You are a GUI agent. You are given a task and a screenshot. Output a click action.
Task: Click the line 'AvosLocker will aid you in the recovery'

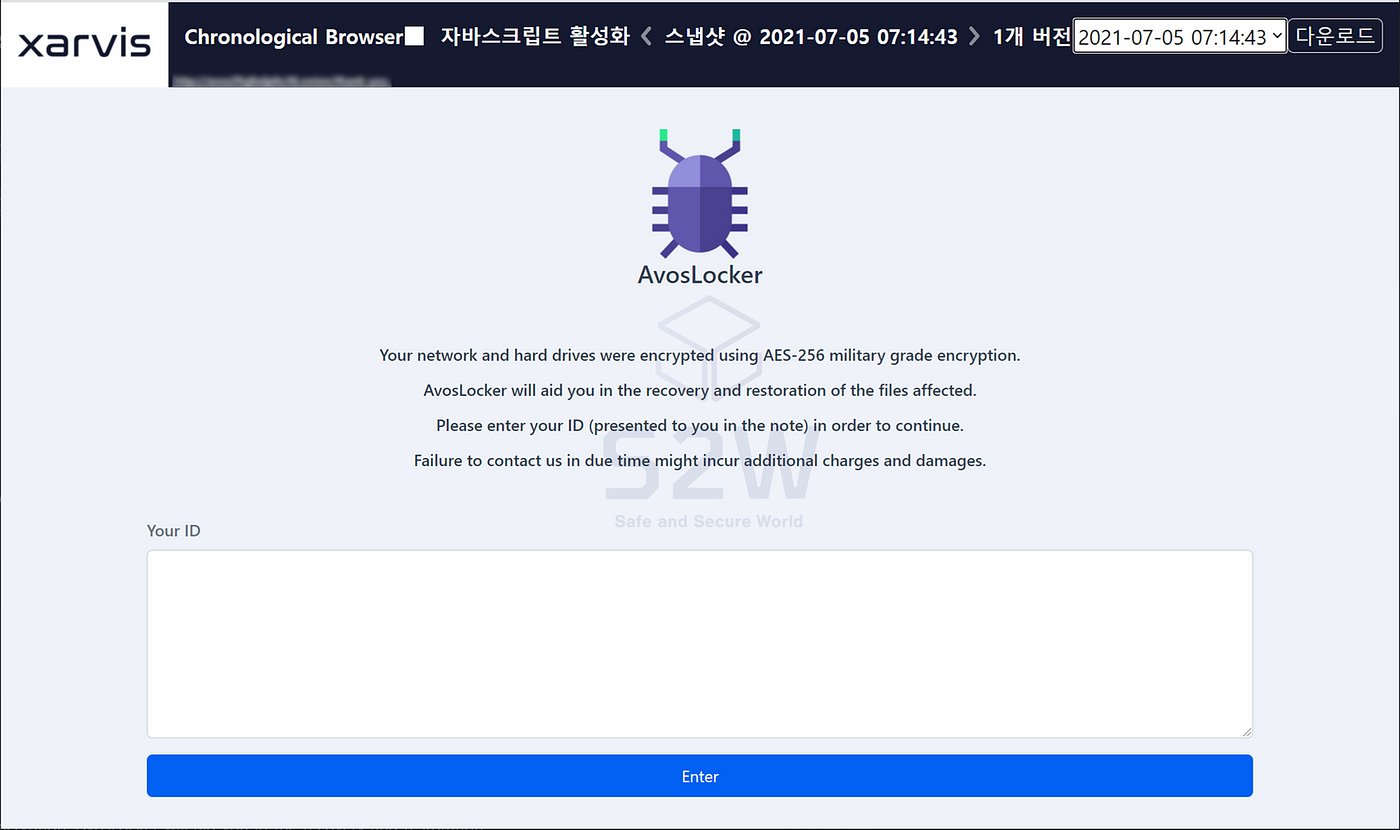click(x=700, y=390)
